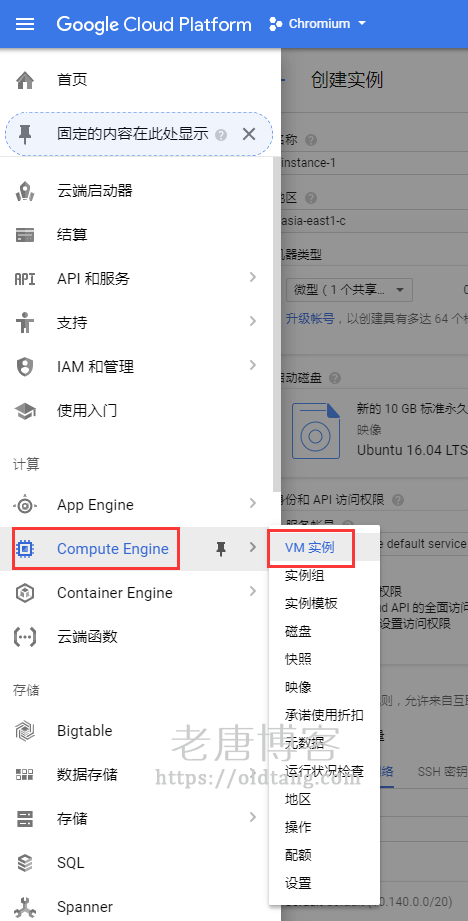The height and width of the screenshot is (921, 468).
Task: Toggle the pin on Compute Engine
Action: tap(221, 549)
